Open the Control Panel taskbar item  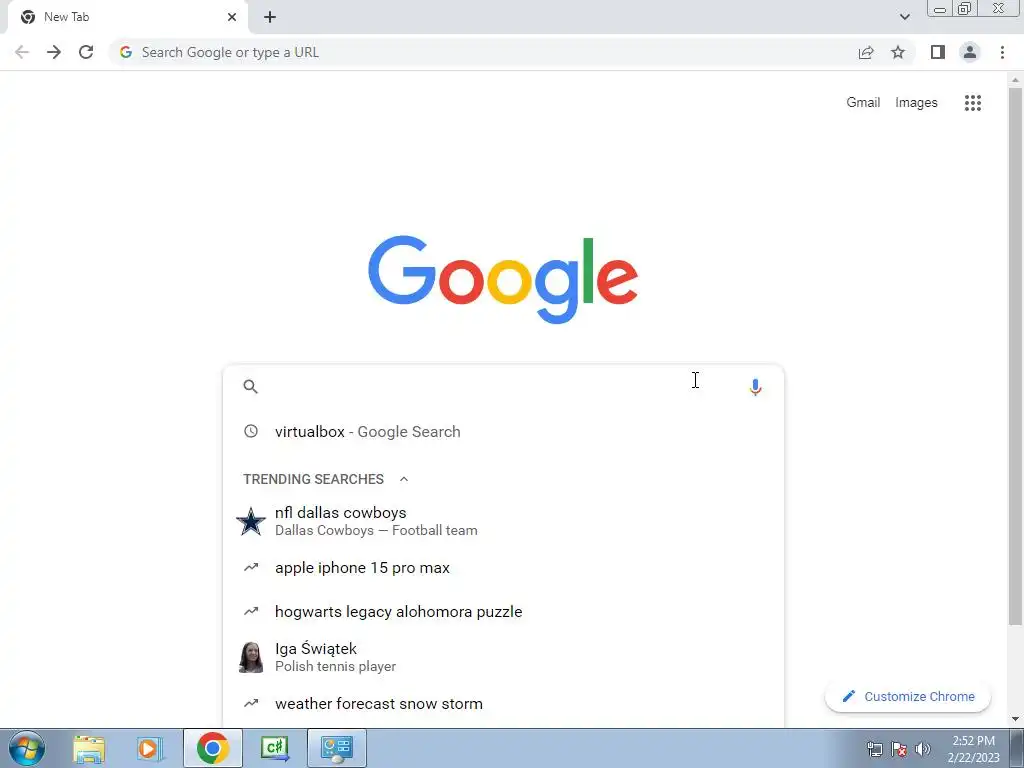point(336,748)
